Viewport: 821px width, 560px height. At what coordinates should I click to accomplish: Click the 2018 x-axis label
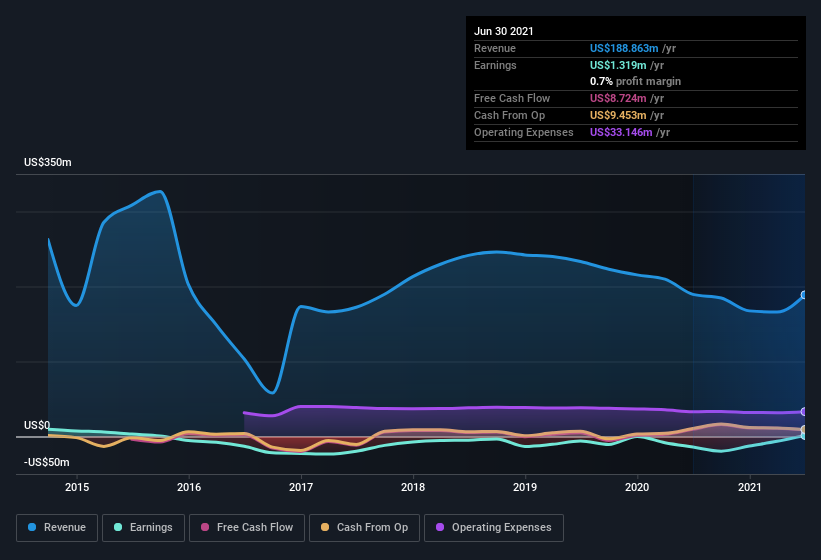click(x=413, y=487)
